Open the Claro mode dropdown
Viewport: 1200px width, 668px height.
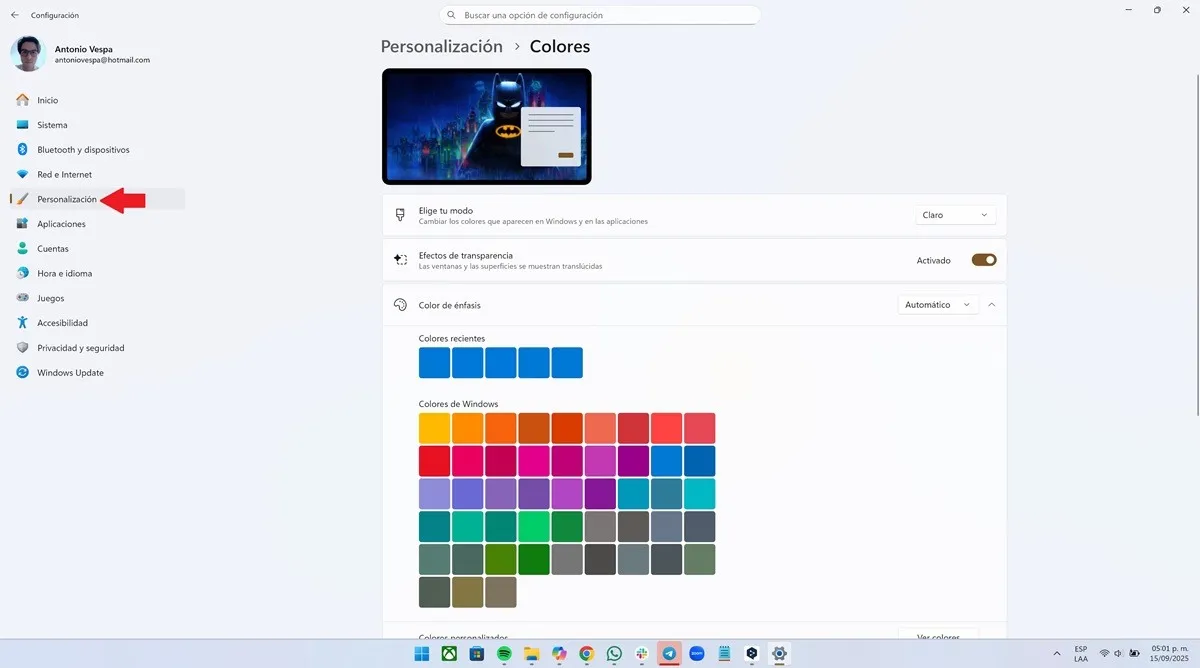(x=956, y=215)
